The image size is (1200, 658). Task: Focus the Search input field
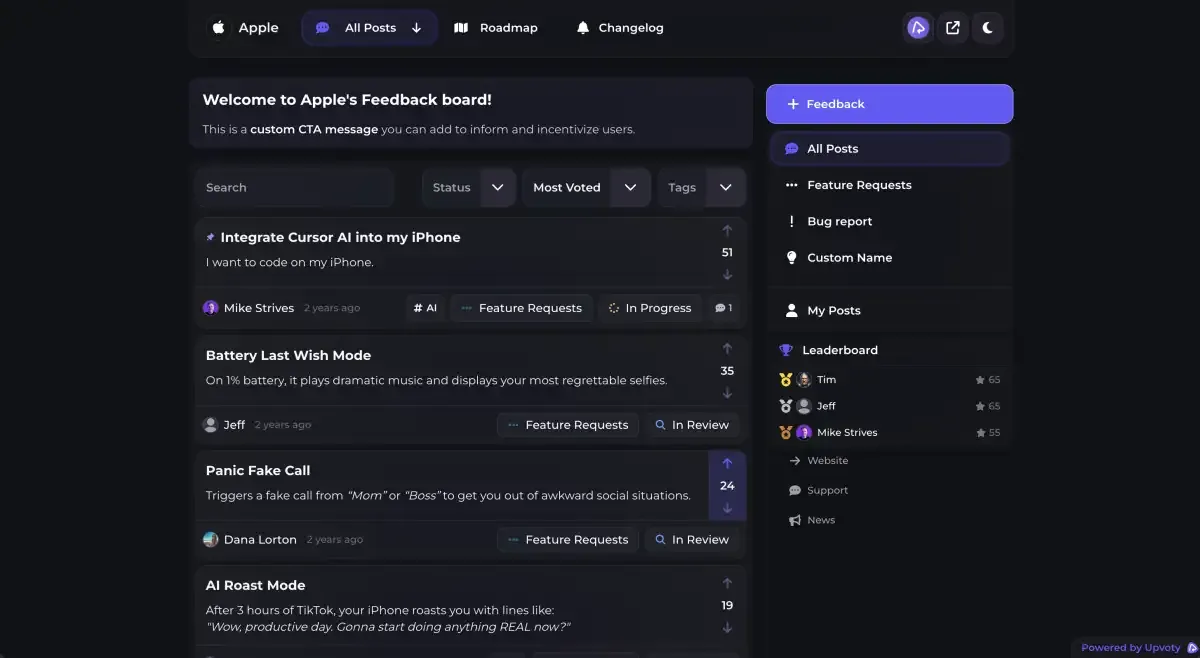coord(294,188)
